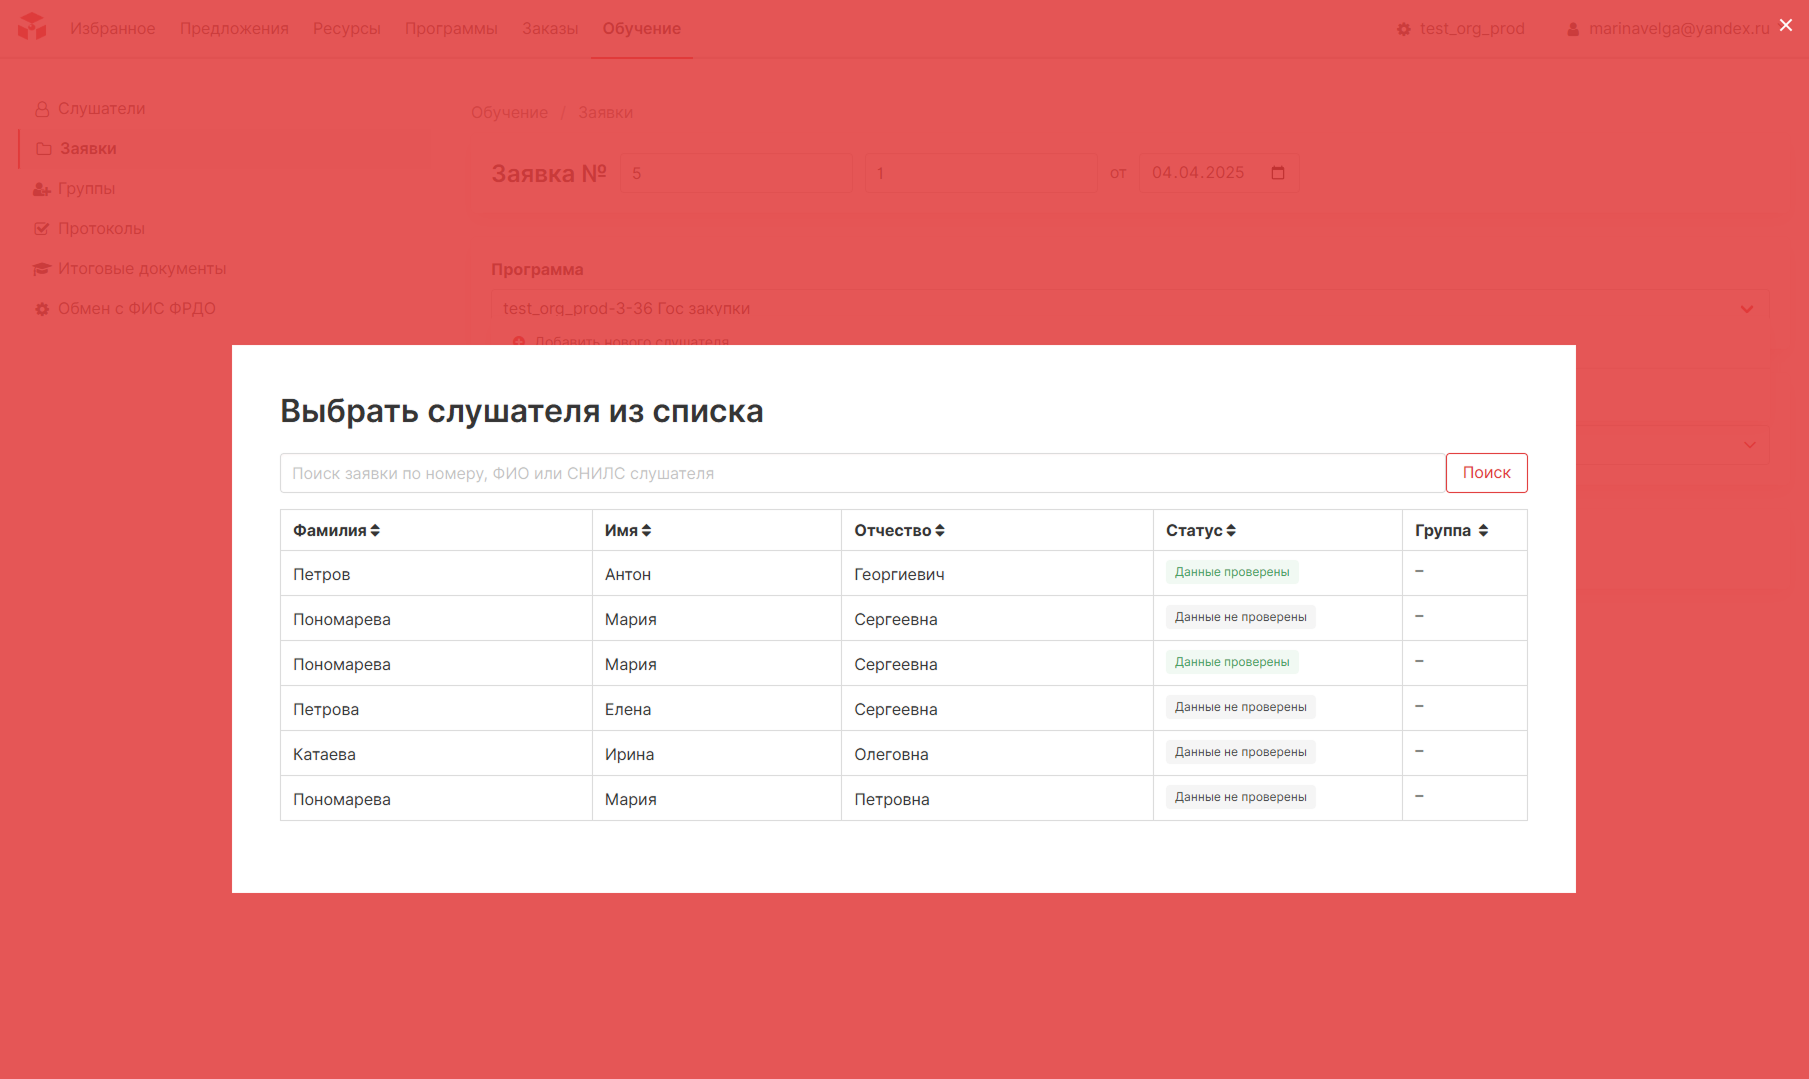Click the red cube logo icon
This screenshot has height=1079, width=1809.
pyautogui.click(x=32, y=27)
